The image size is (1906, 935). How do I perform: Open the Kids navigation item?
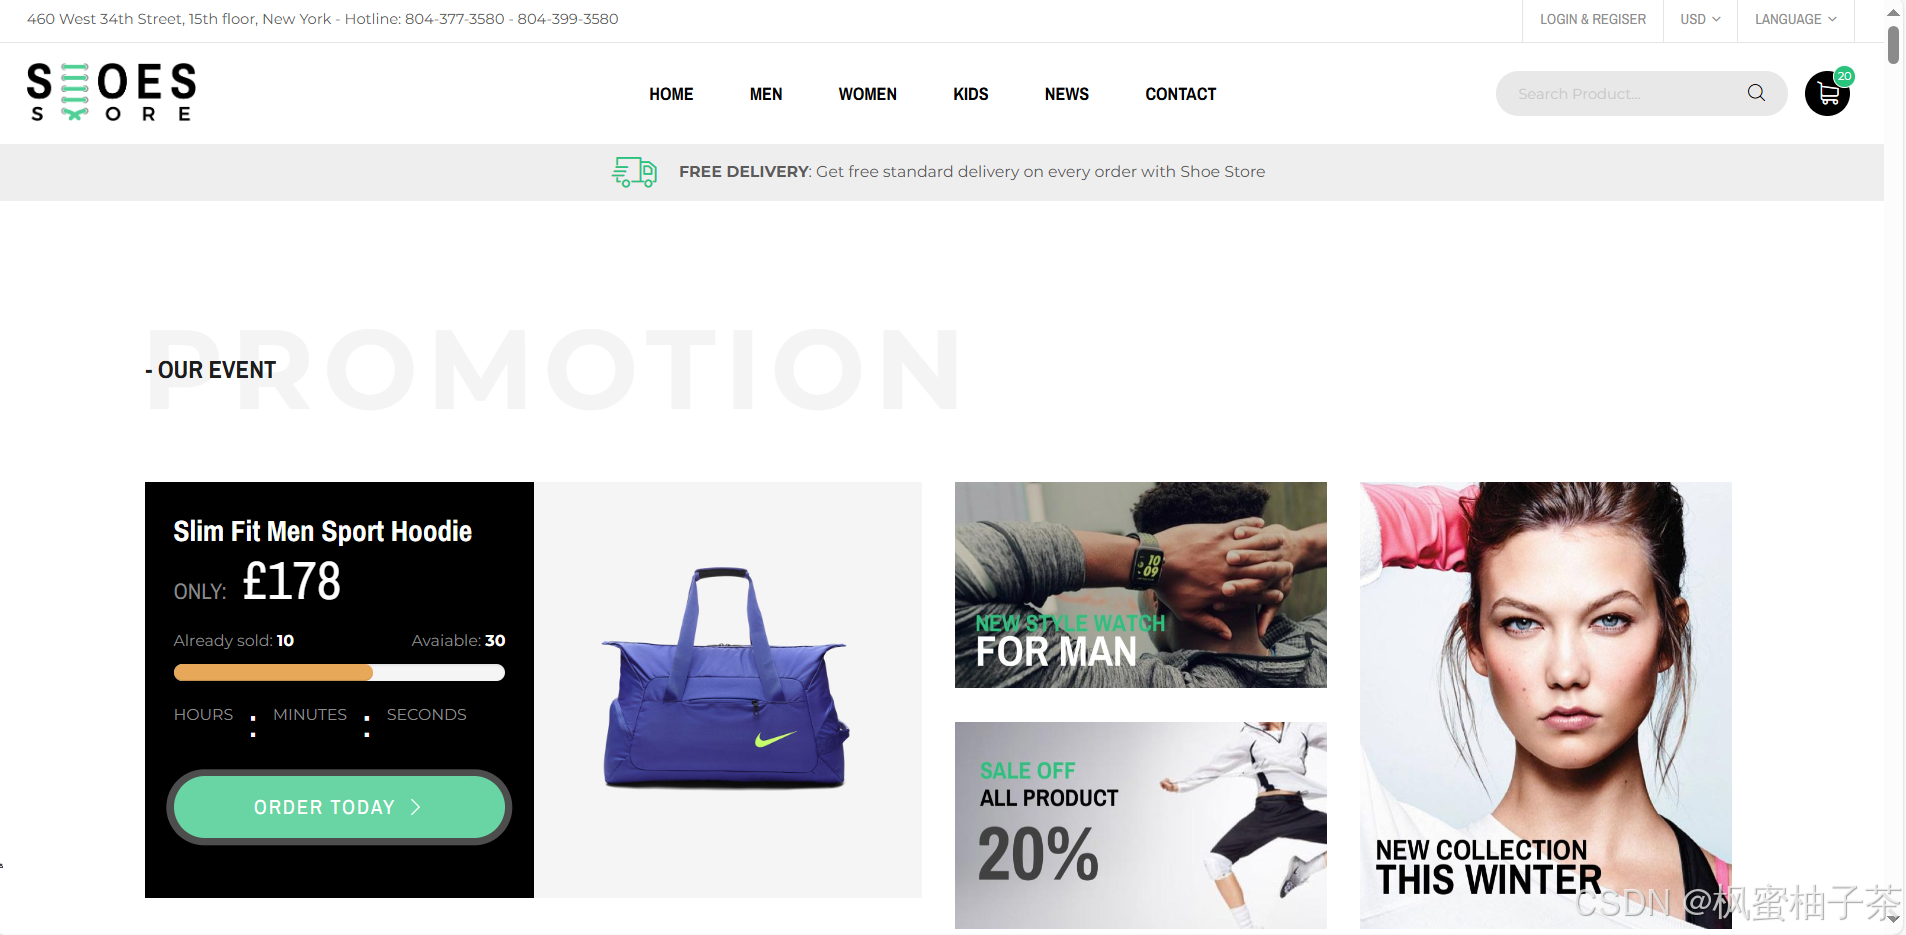tap(970, 94)
